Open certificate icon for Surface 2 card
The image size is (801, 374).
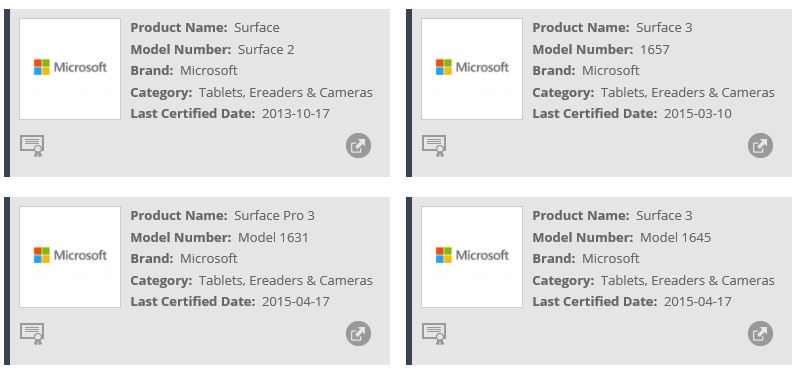tap(32, 146)
